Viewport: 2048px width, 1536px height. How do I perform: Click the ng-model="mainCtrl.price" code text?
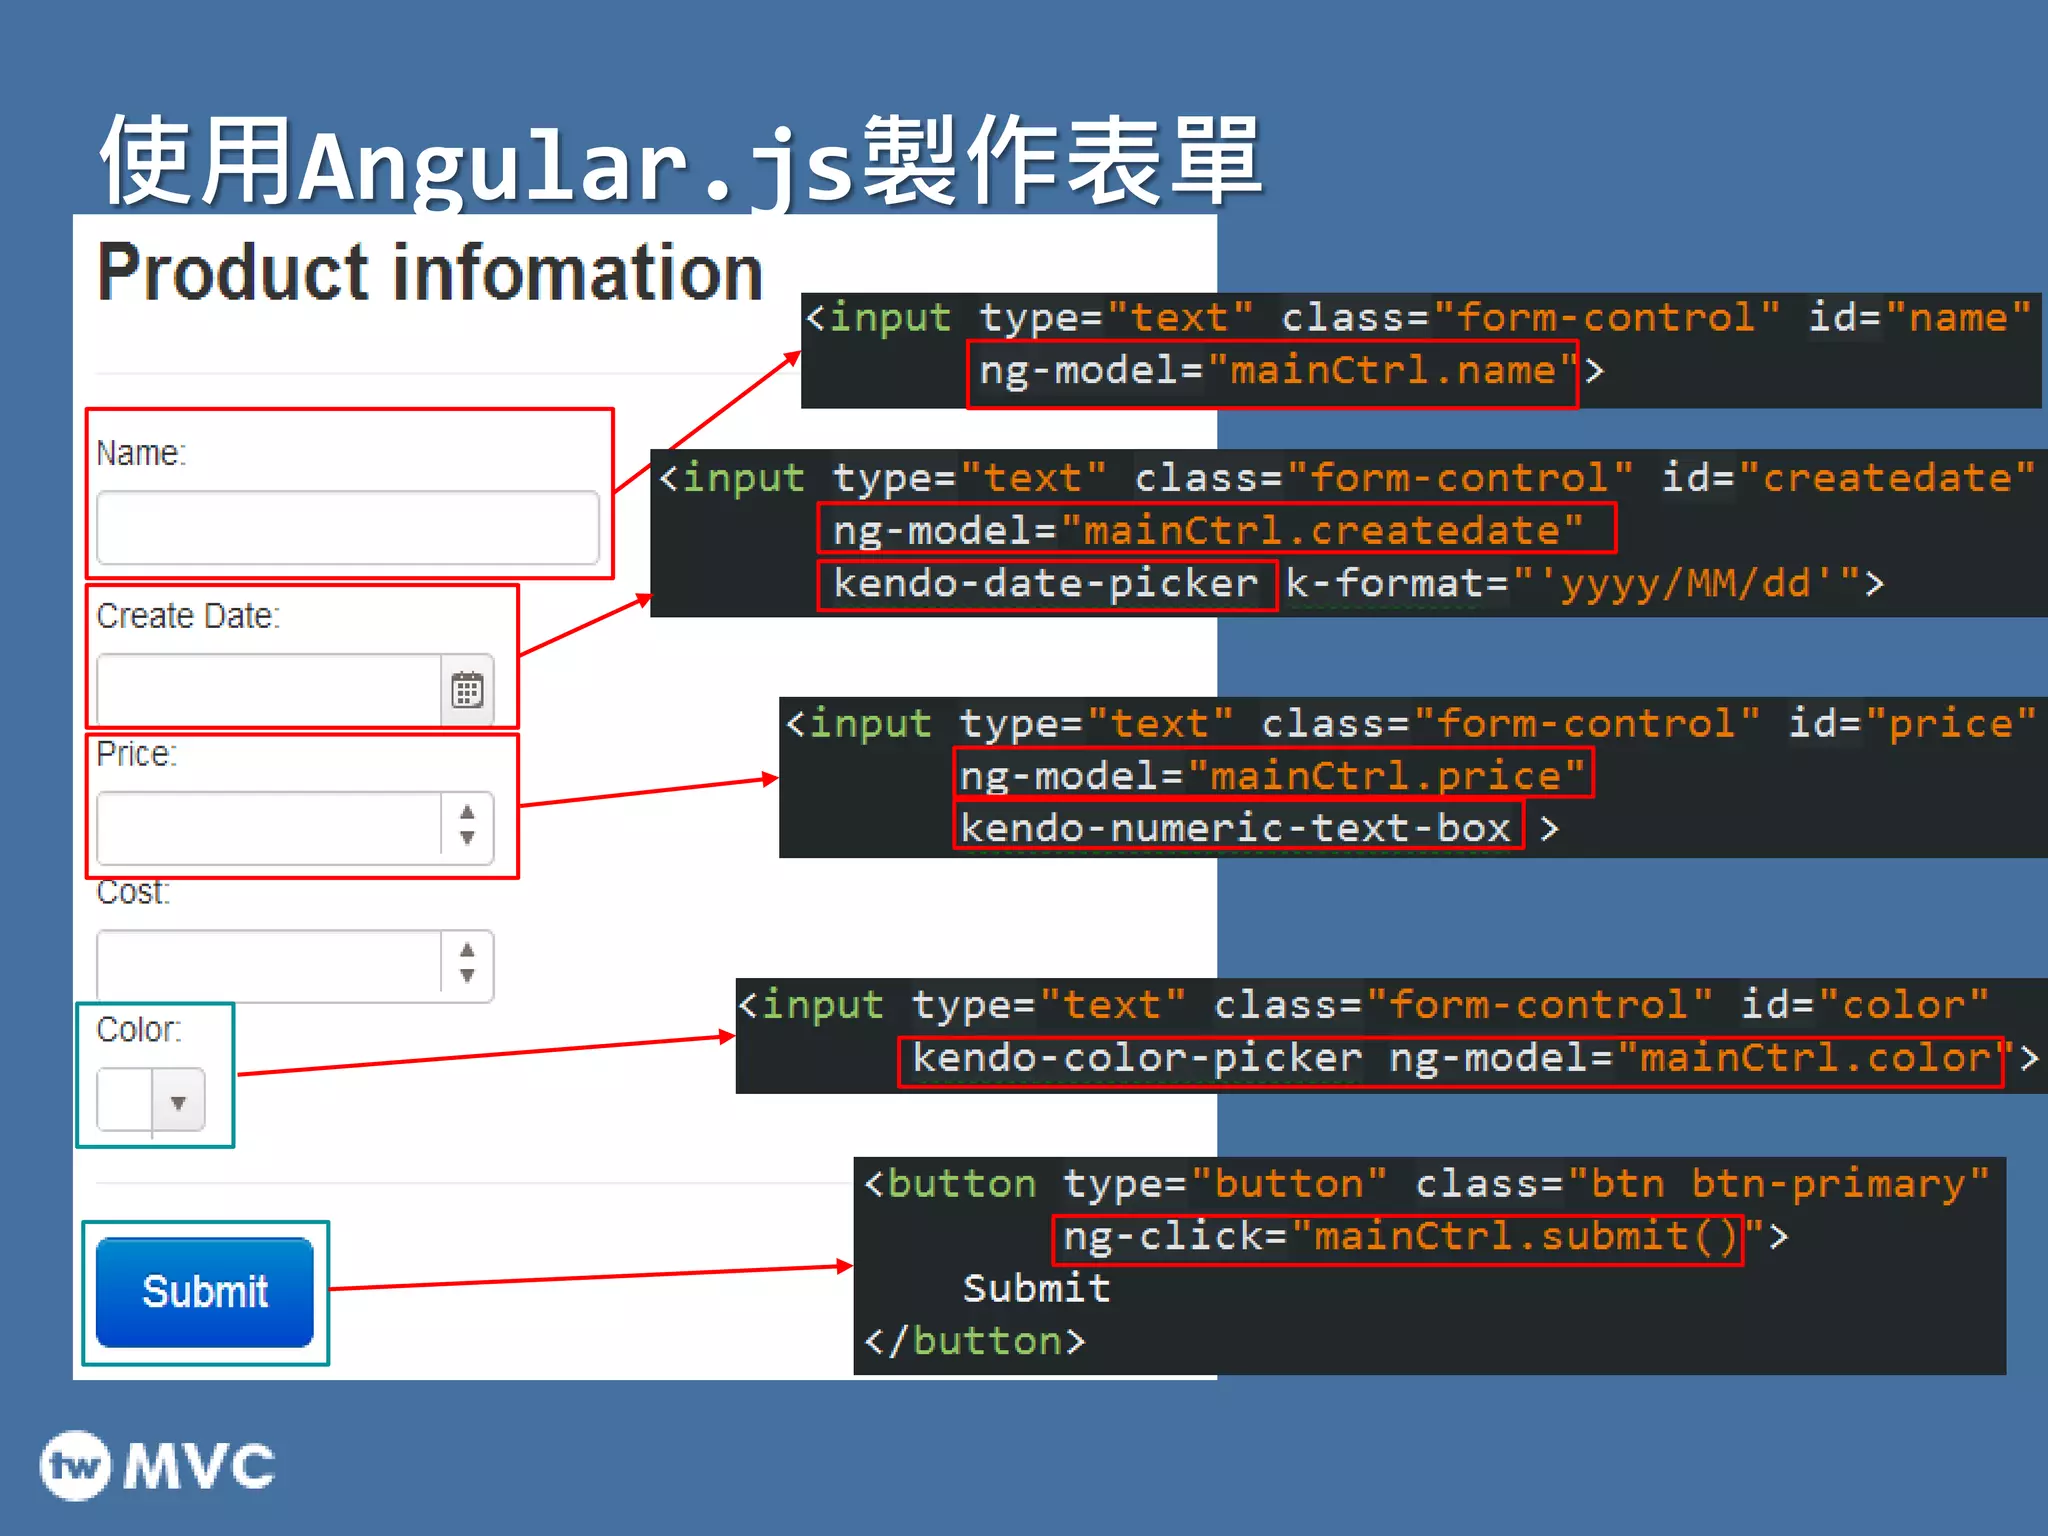pyautogui.click(x=1272, y=776)
